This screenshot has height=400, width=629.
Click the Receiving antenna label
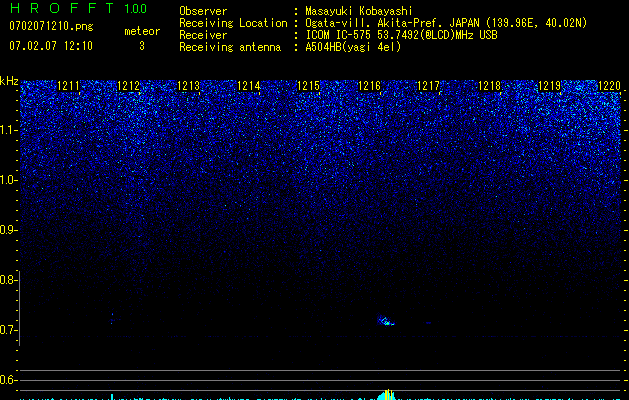pyautogui.click(x=230, y=47)
